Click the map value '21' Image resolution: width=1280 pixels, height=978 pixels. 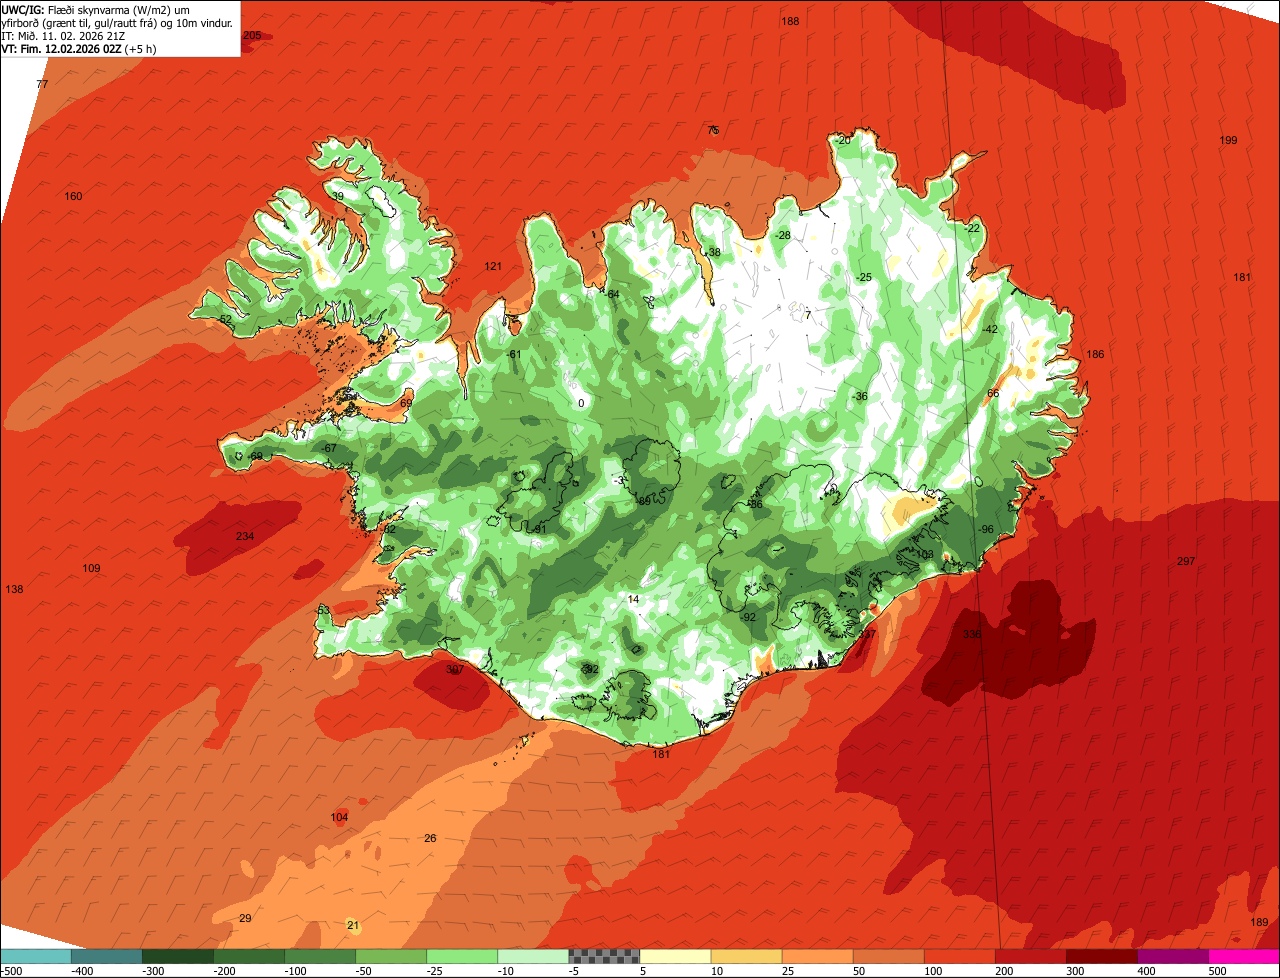[352, 925]
